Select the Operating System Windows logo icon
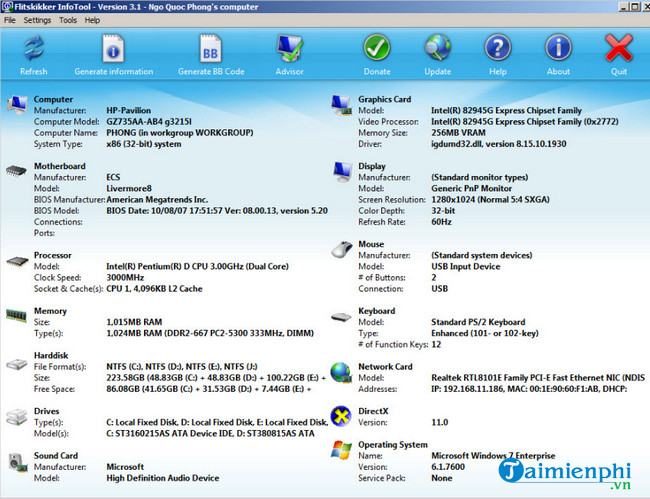The height and width of the screenshot is (499, 650). [341, 450]
